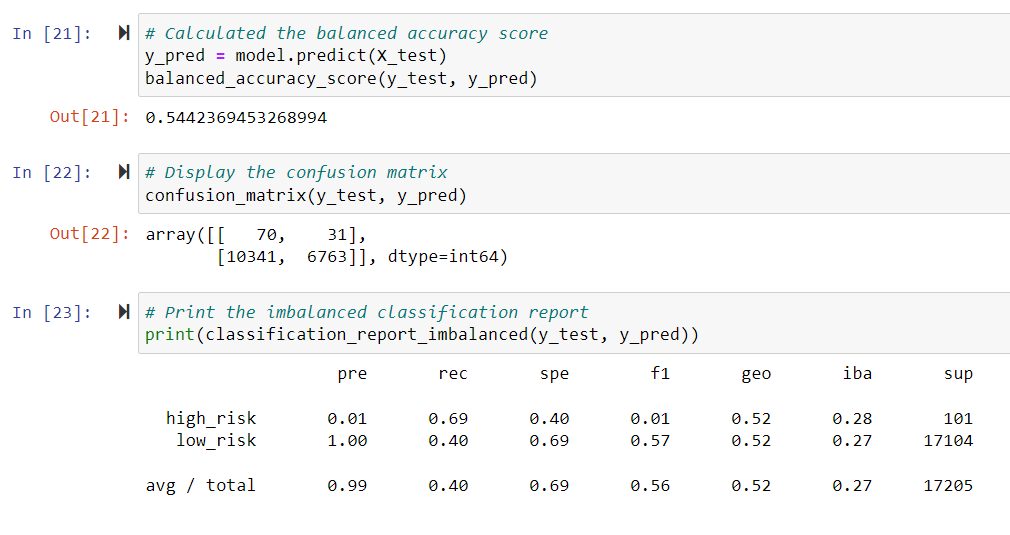
Task: Click avg / total f1 value 0.56
Action: click(x=650, y=486)
